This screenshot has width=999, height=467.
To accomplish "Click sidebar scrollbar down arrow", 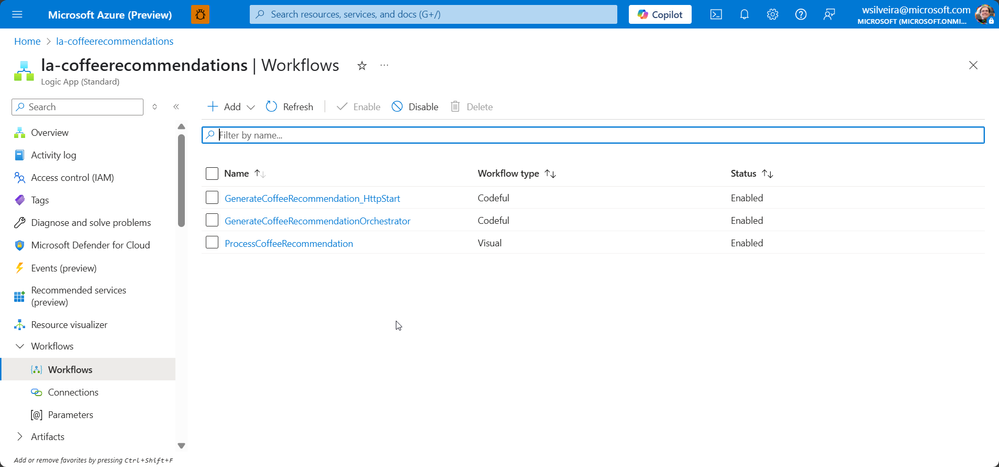I will (x=181, y=446).
